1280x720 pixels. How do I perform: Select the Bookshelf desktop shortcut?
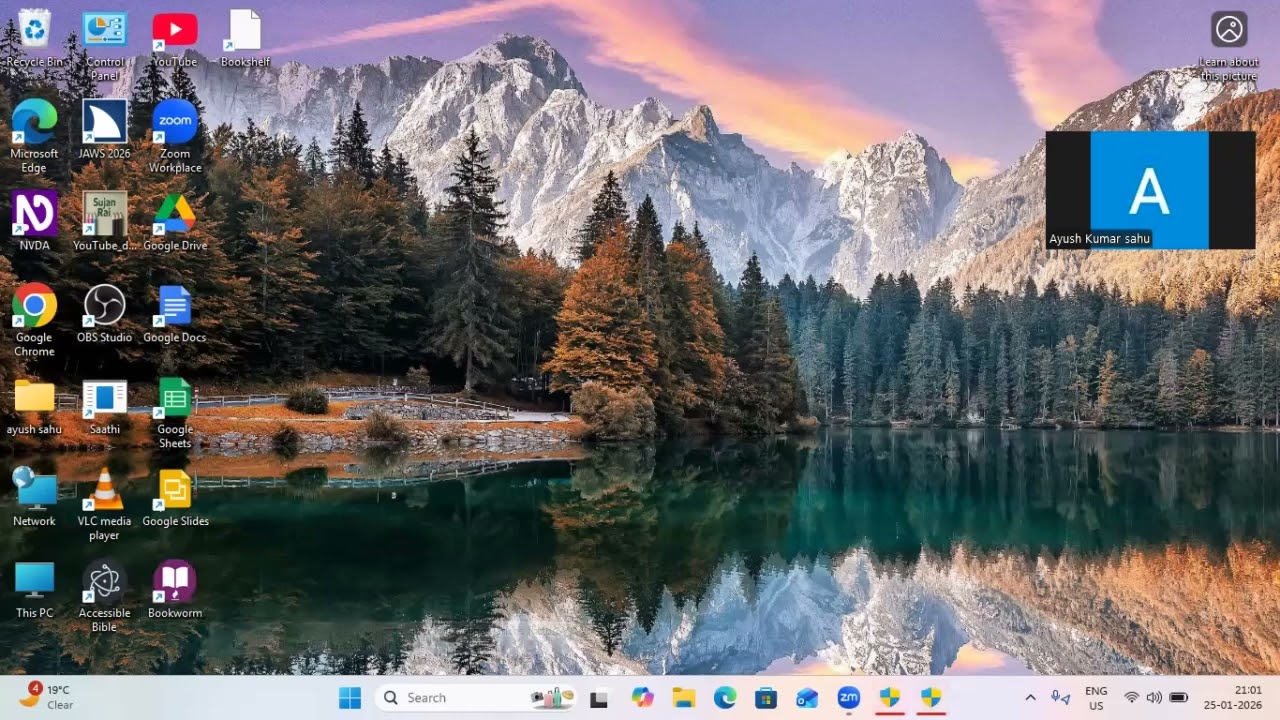click(245, 38)
